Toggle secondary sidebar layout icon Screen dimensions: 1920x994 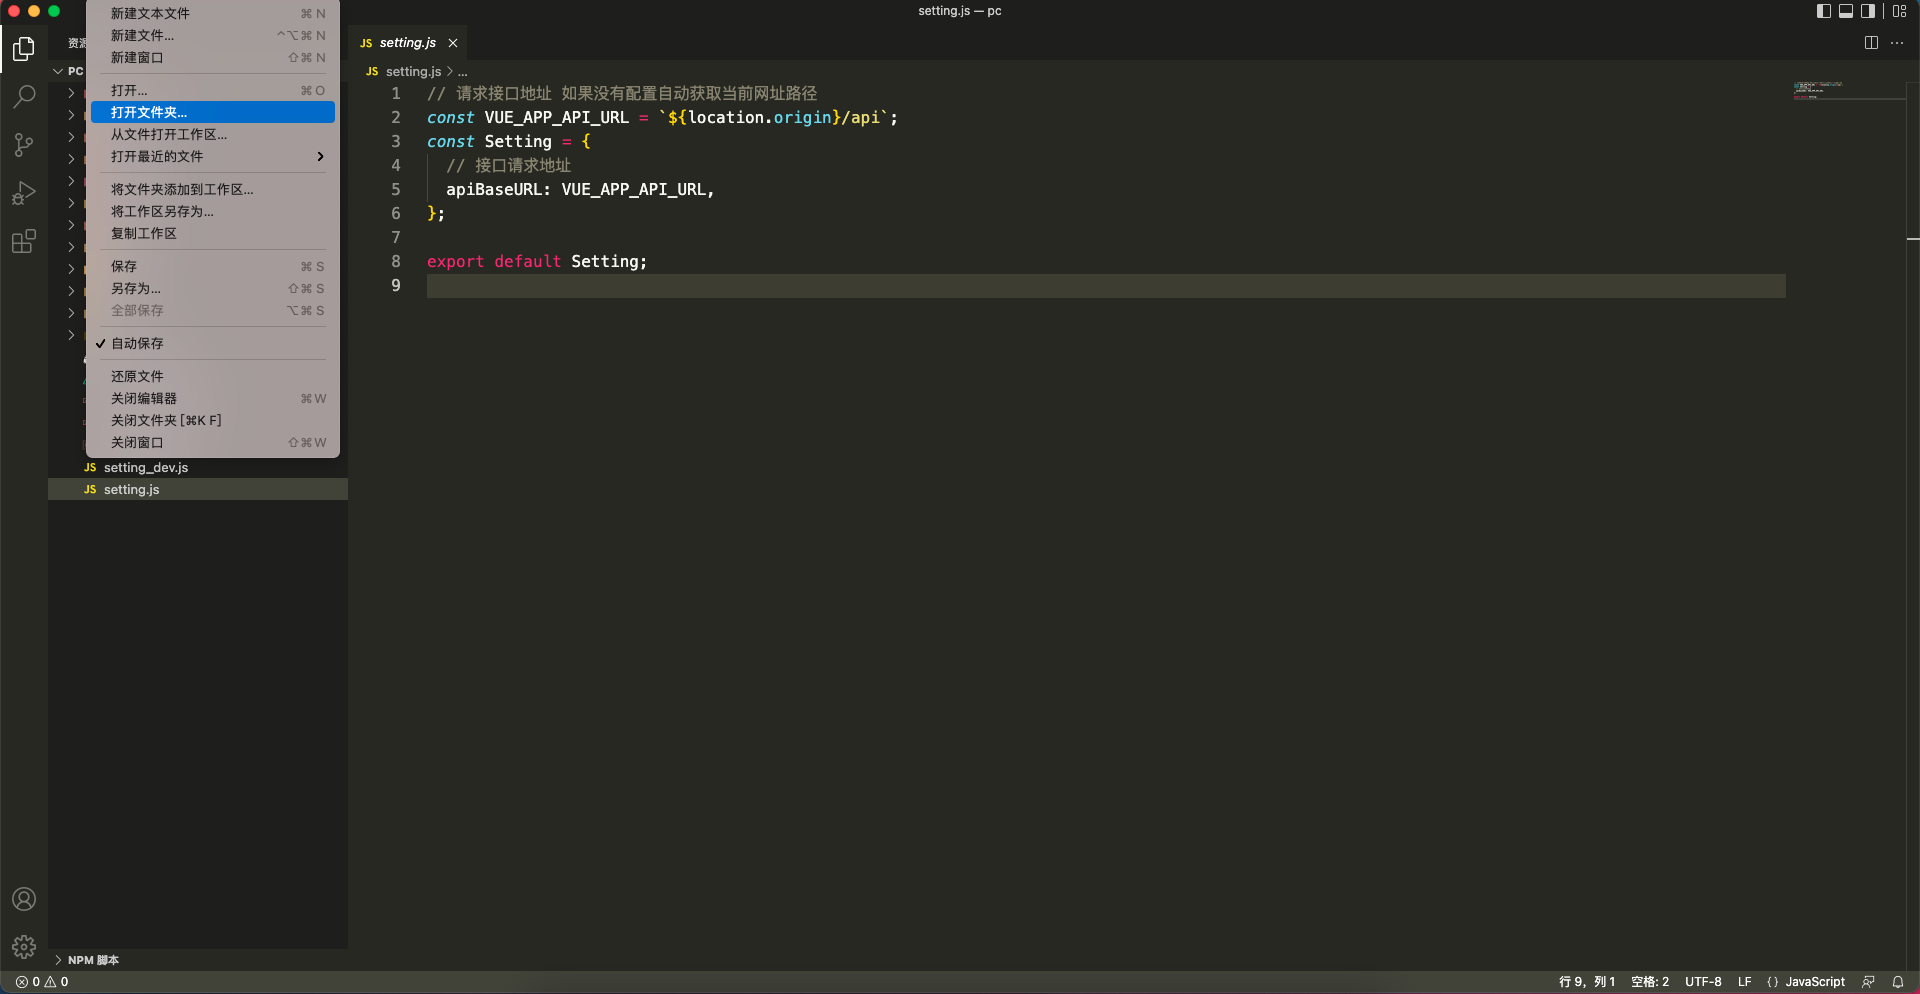coord(1868,11)
